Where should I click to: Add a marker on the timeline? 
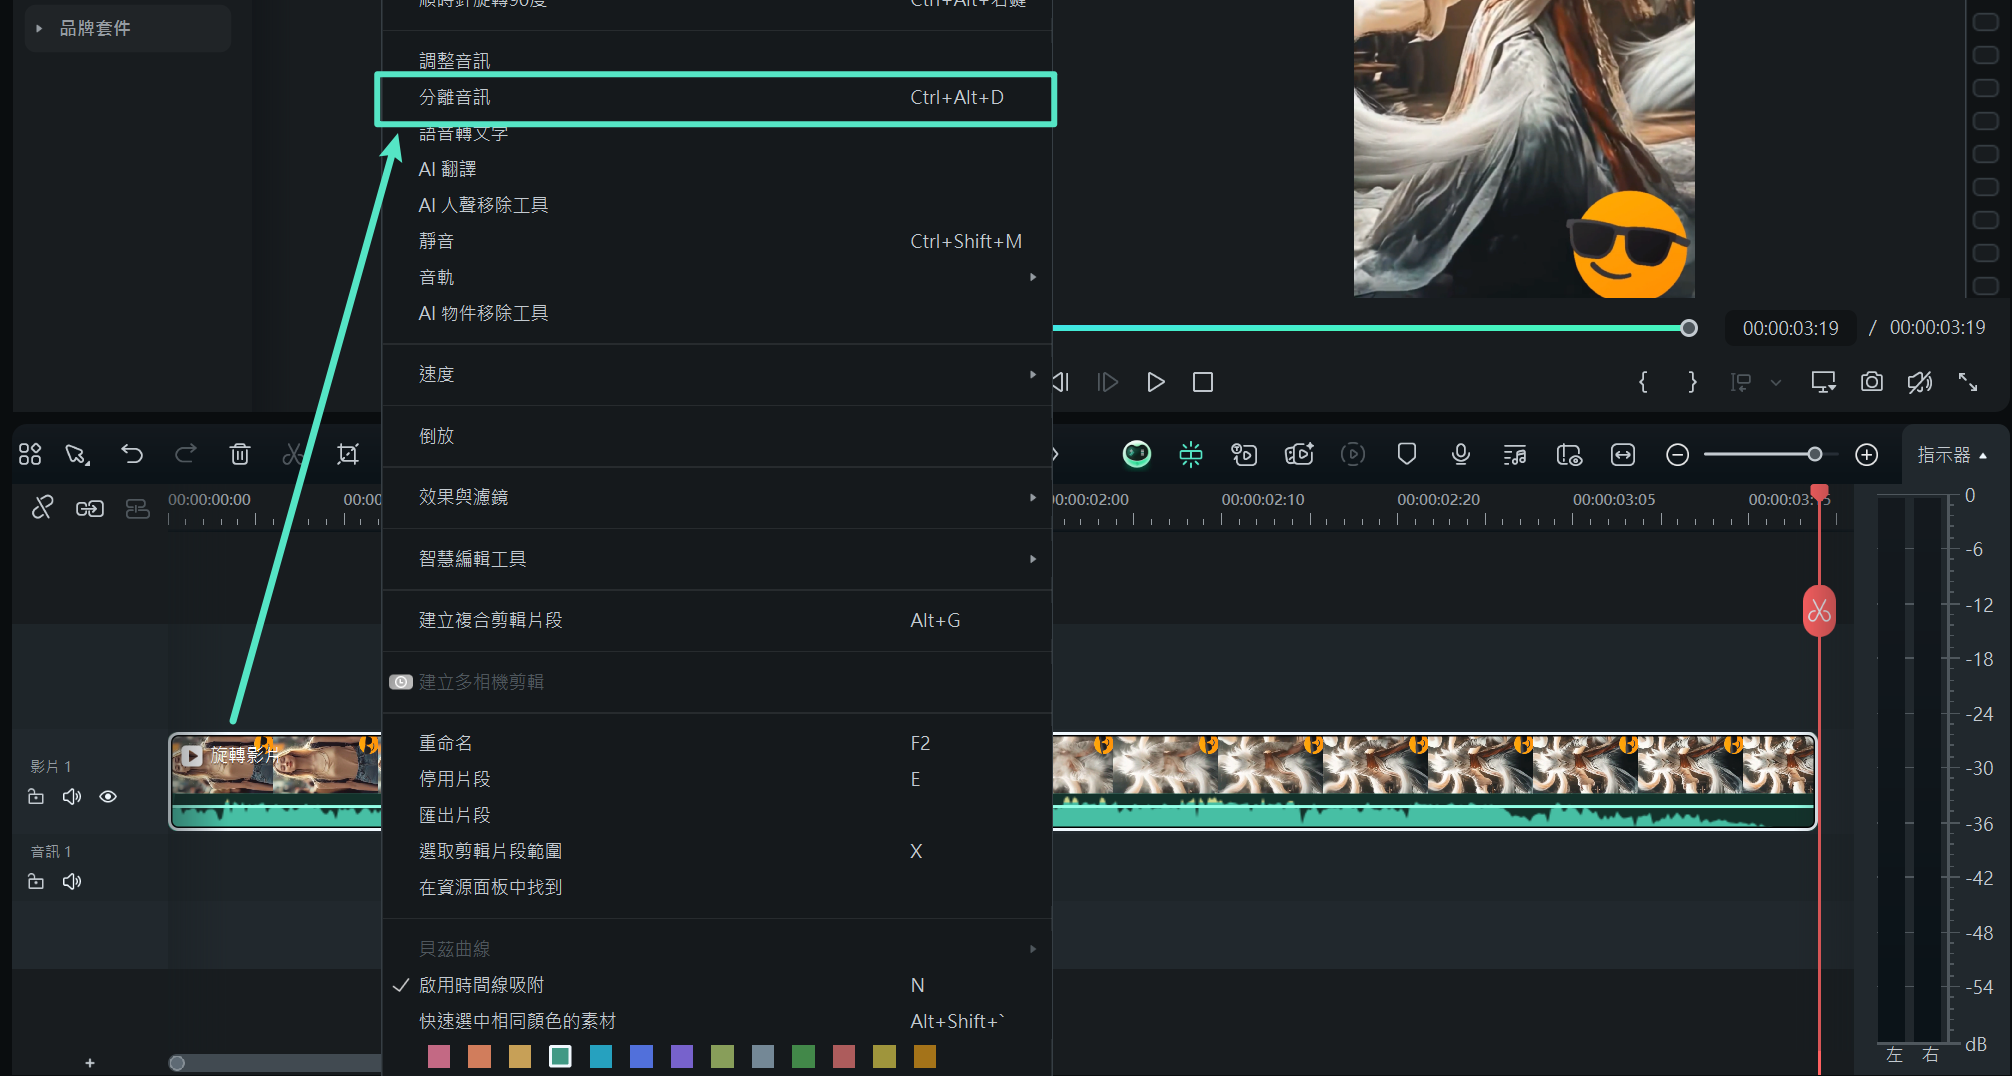click(x=1407, y=454)
